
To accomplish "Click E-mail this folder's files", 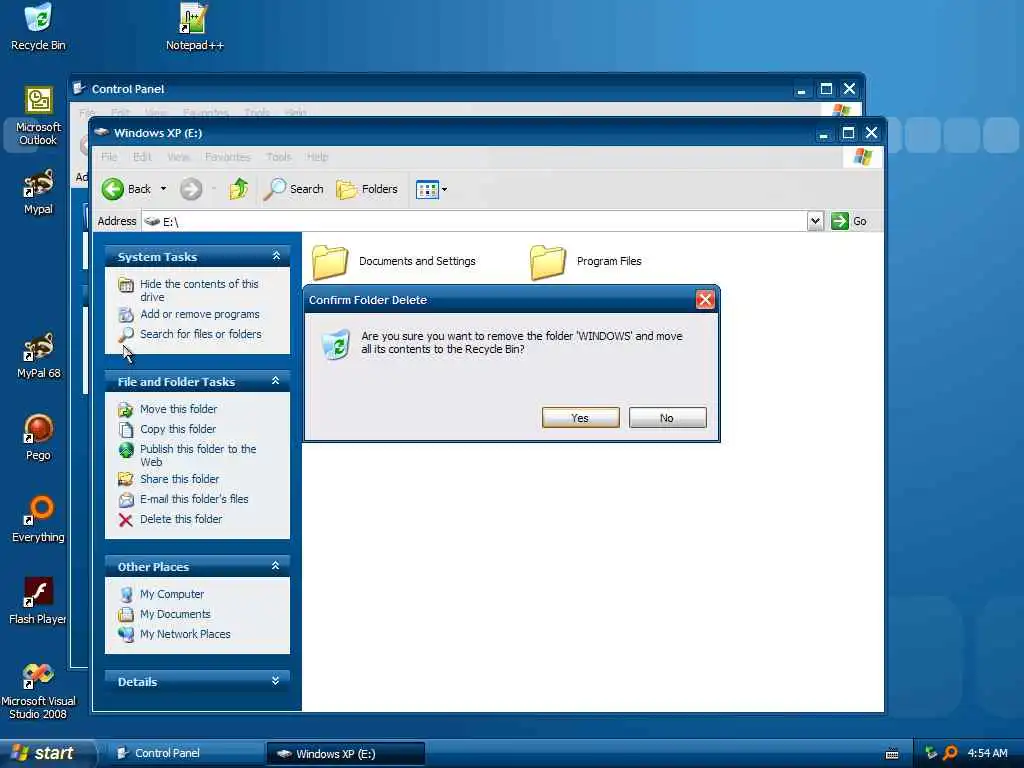I will (x=184, y=500).
